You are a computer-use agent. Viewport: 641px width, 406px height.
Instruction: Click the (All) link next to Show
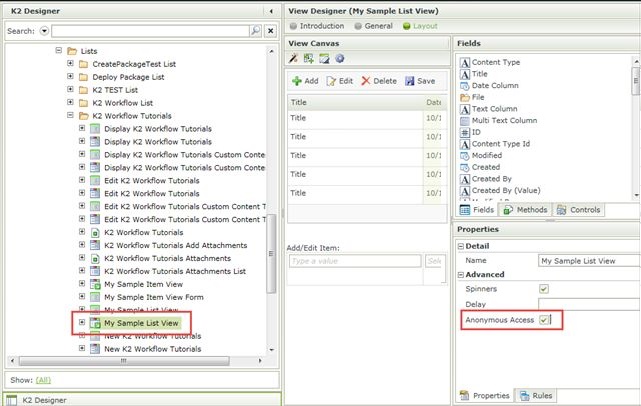point(43,380)
